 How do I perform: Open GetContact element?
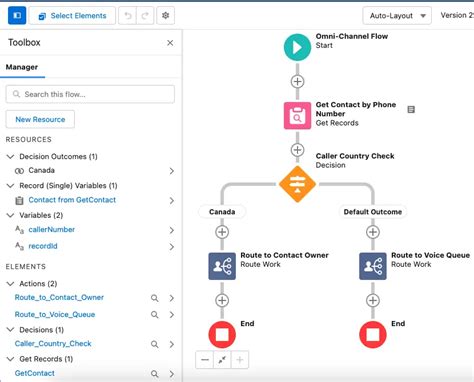tap(34, 373)
